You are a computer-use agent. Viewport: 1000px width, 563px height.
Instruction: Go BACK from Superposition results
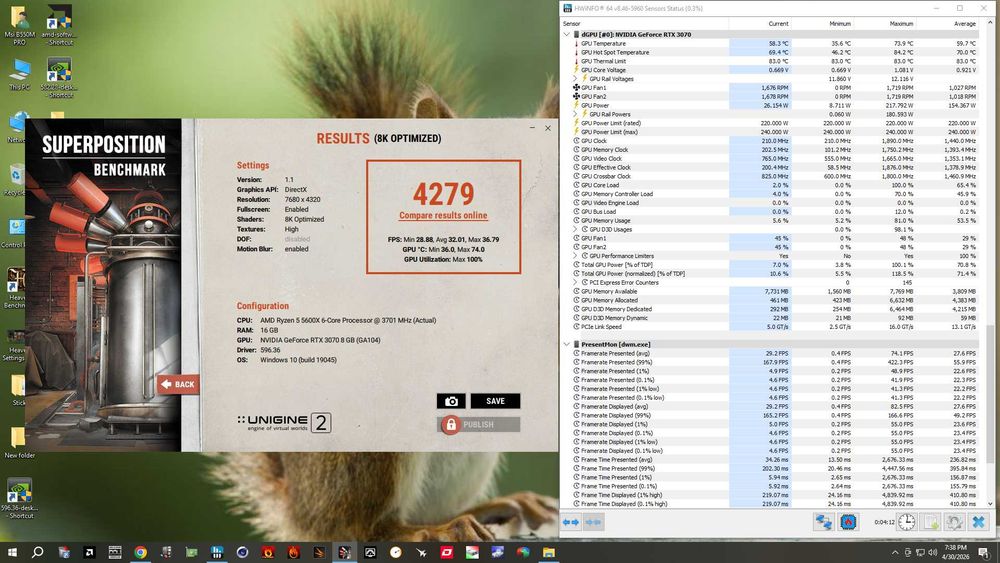(x=178, y=384)
